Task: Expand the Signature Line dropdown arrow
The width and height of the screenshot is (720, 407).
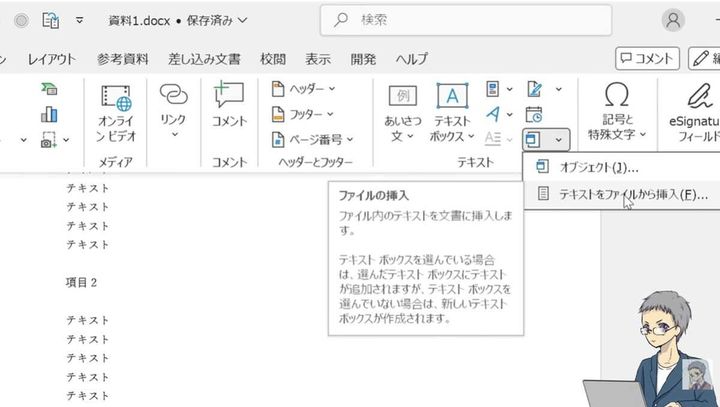Action: [x=558, y=89]
